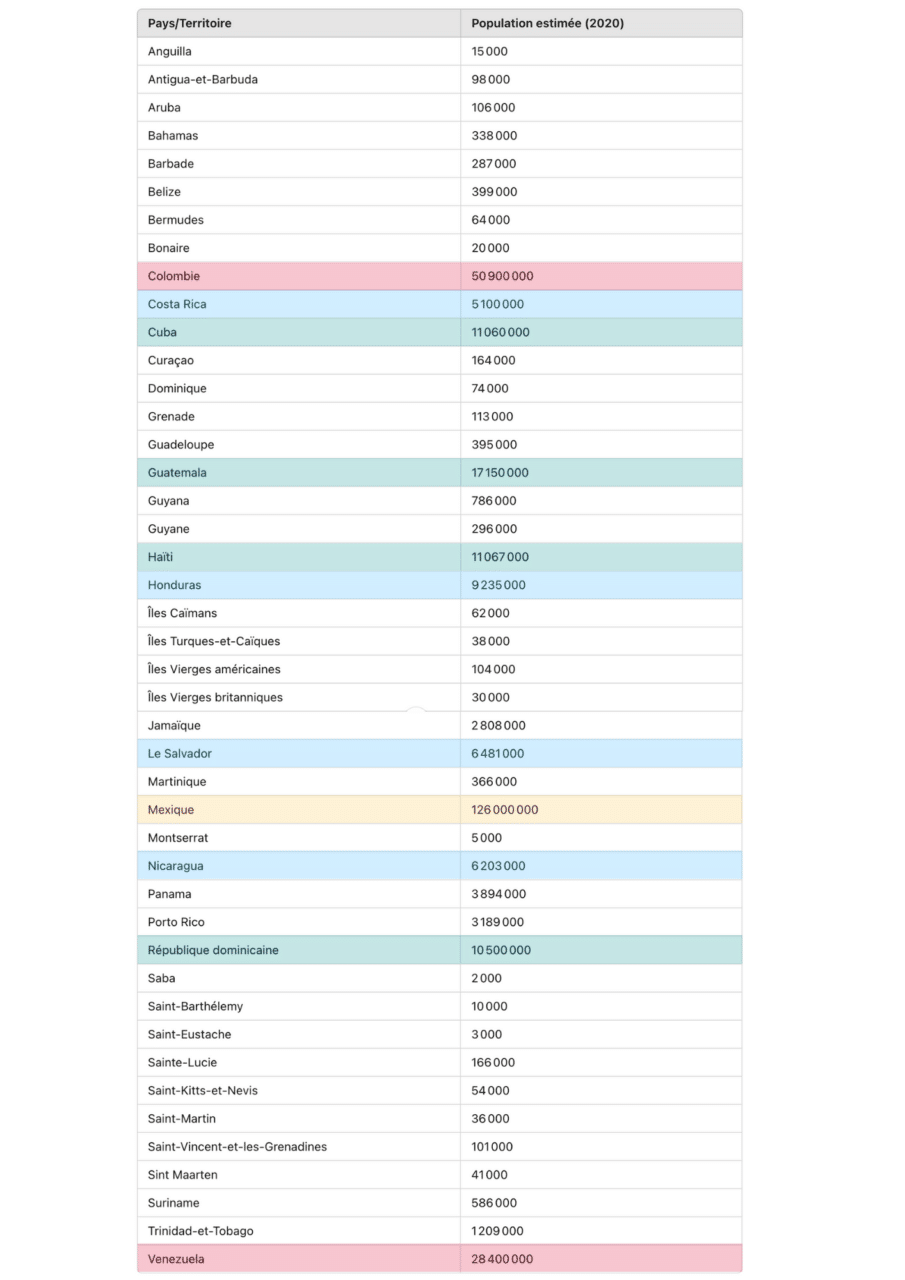Click the Pays/Territoire column header
Screen dimensions: 905x1280
190,23
